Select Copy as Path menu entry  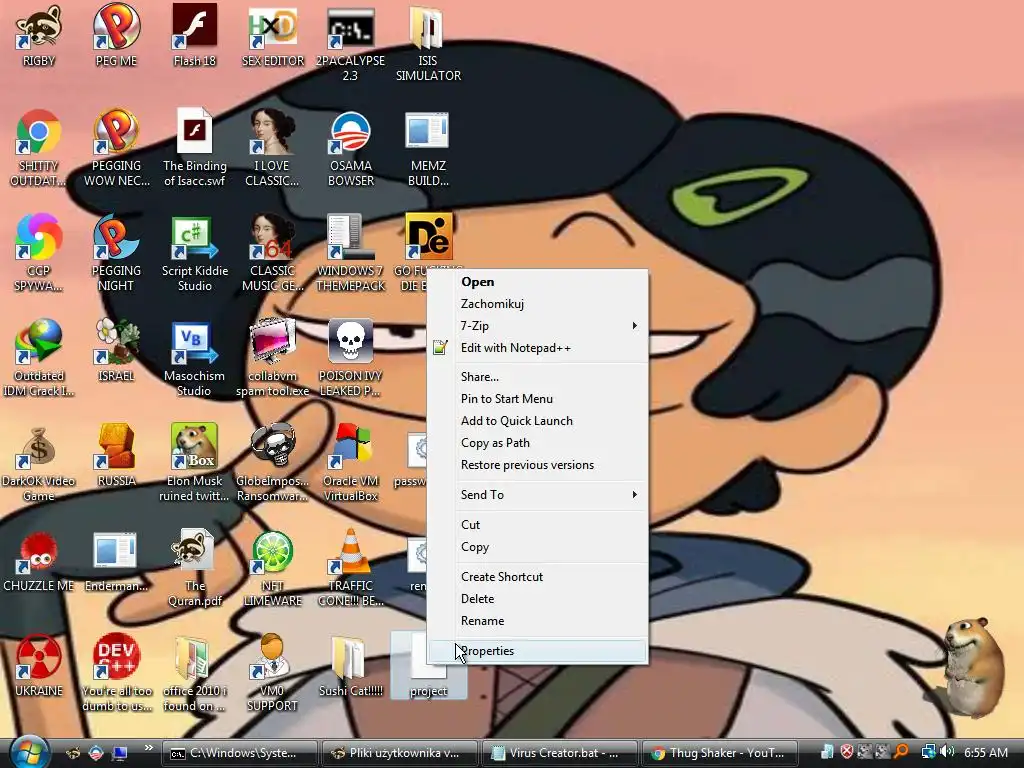pyautogui.click(x=537, y=443)
